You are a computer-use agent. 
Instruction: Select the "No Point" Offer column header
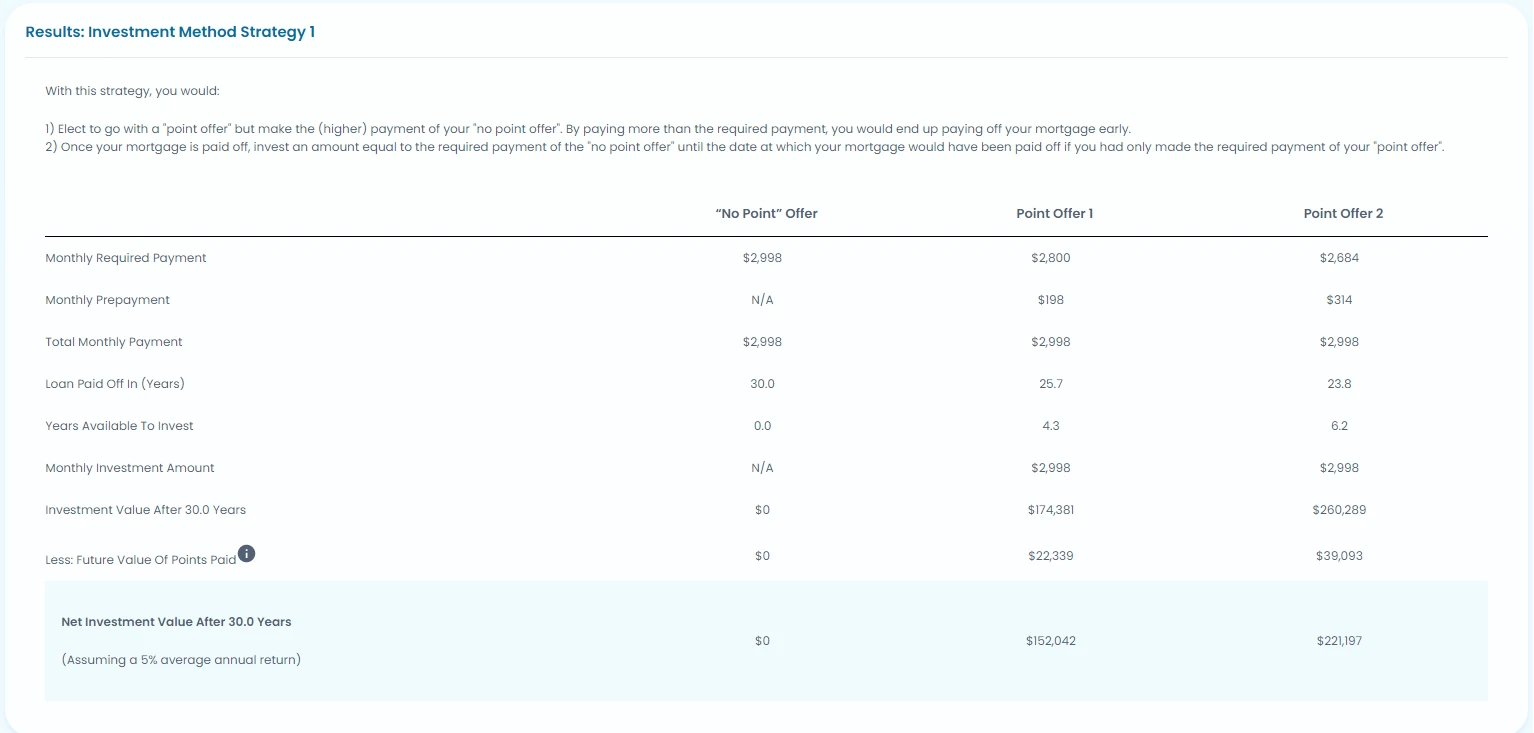(766, 213)
